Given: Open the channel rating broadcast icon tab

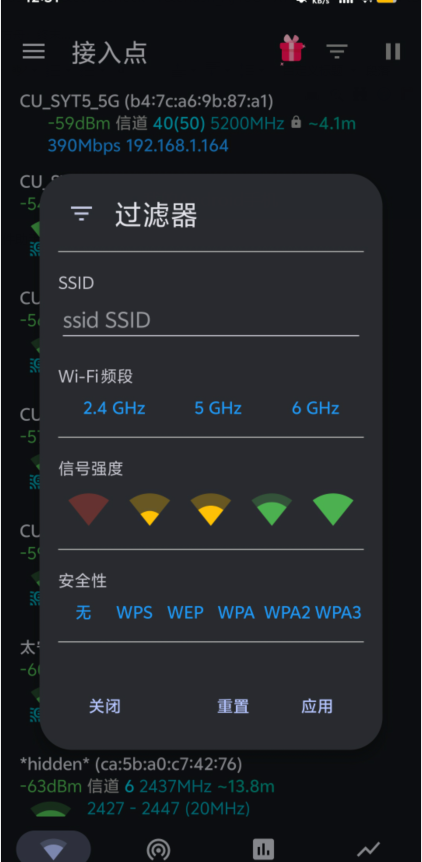Looking at the screenshot, I should (158, 850).
